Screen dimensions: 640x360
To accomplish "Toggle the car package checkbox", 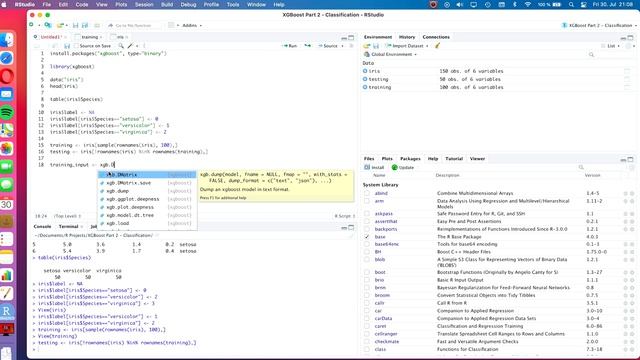I will (x=367, y=311).
